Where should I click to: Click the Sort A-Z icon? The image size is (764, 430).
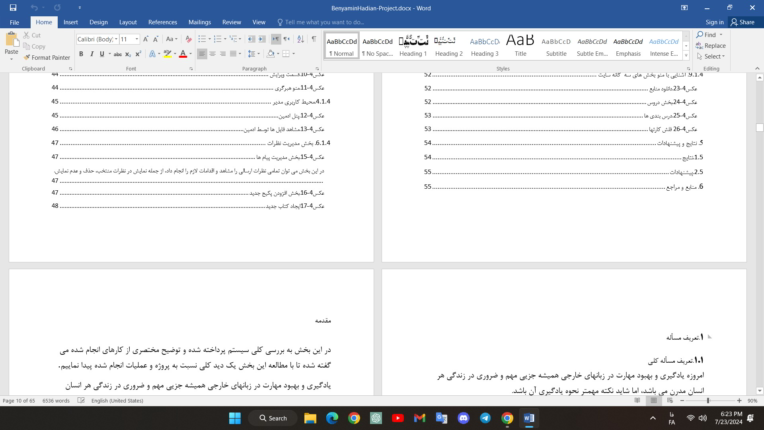coord(301,39)
